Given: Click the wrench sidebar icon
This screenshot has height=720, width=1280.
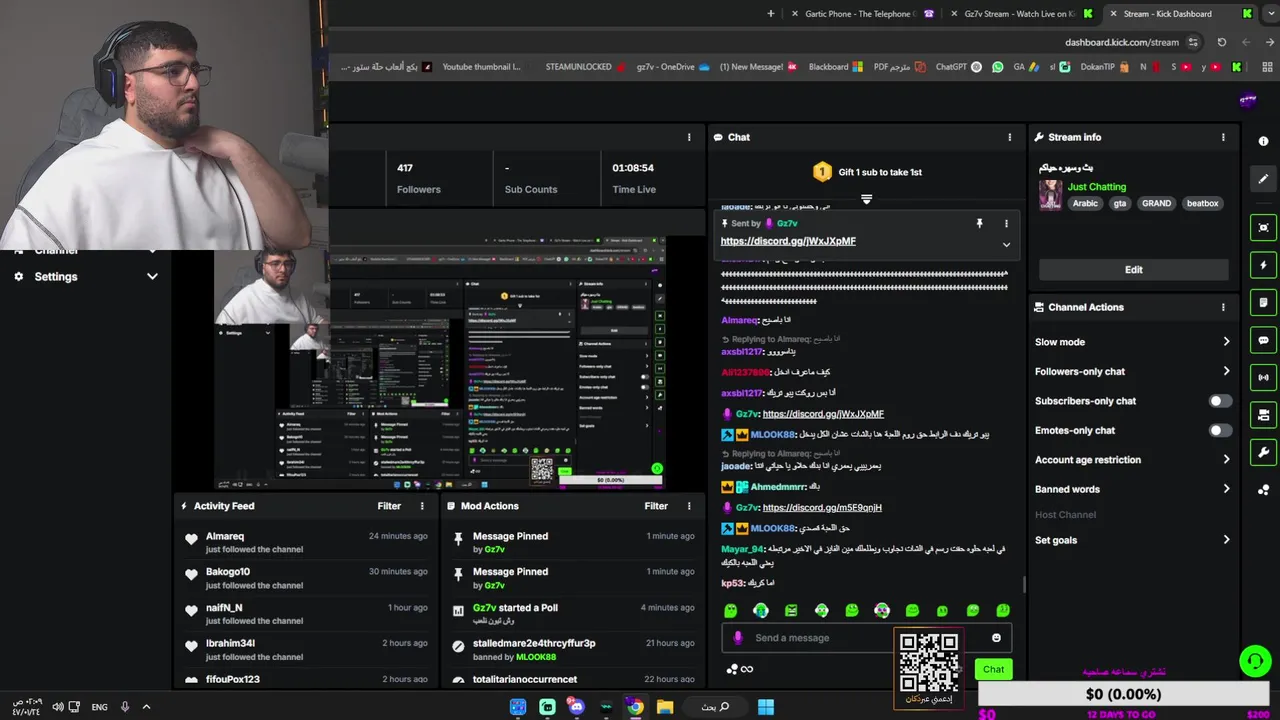Looking at the screenshot, I should (x=1263, y=452).
